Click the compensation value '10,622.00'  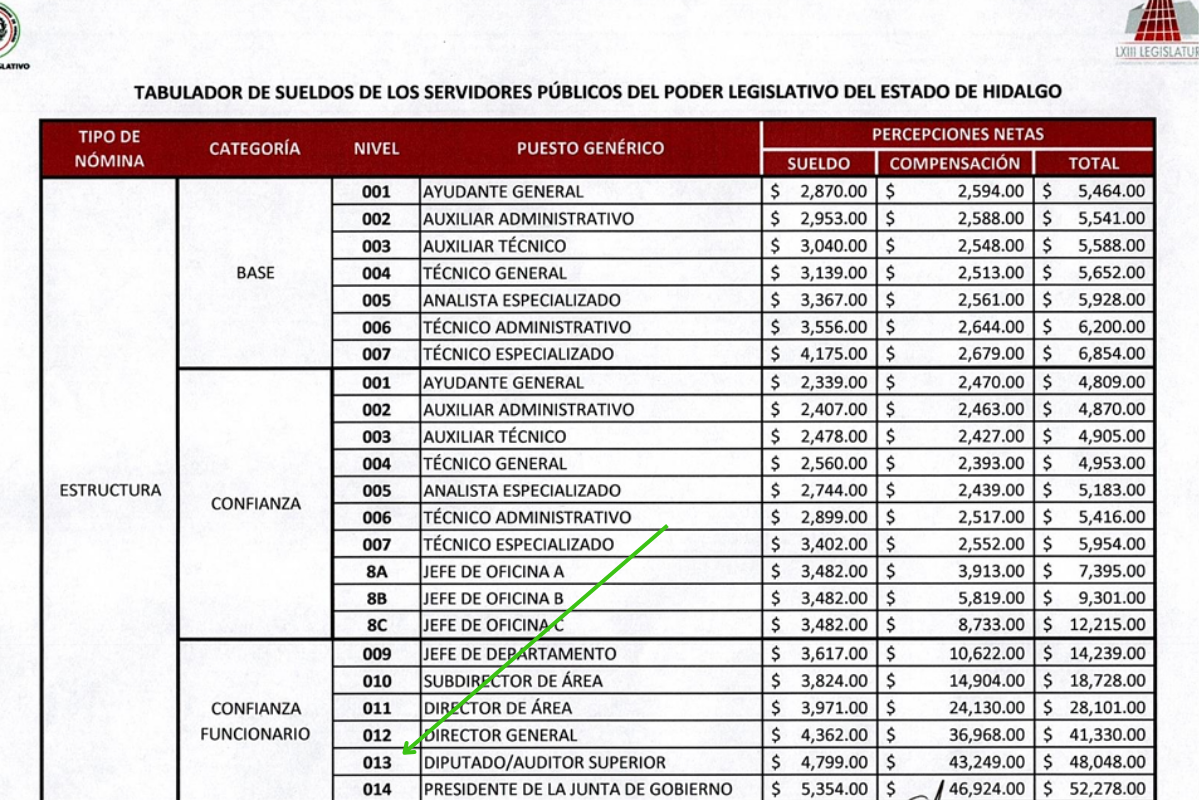coord(986,653)
